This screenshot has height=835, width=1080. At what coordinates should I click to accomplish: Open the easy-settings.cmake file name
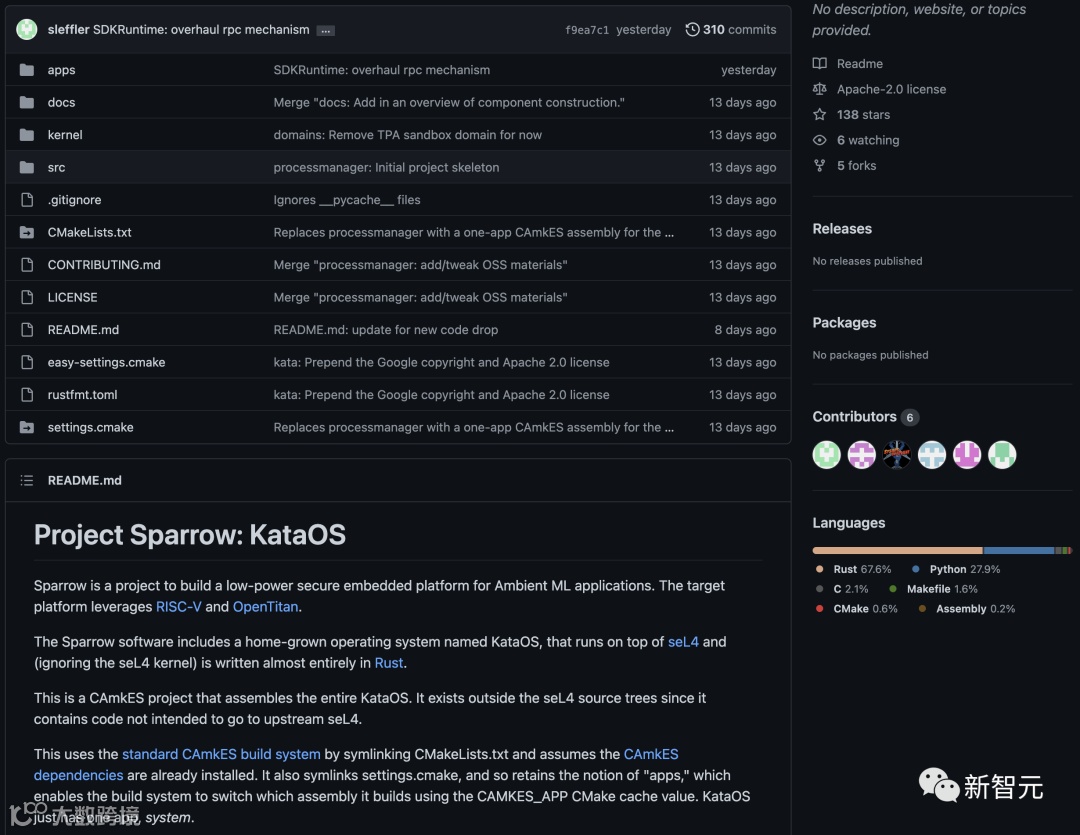[106, 362]
